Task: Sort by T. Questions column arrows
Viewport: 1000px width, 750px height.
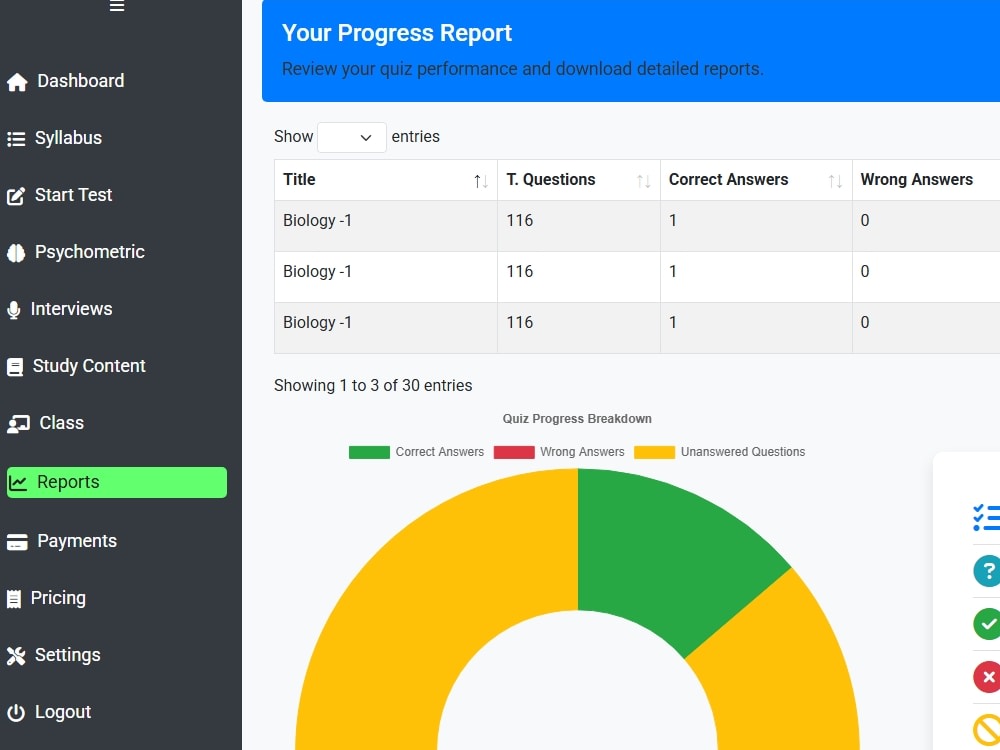Action: tap(643, 181)
